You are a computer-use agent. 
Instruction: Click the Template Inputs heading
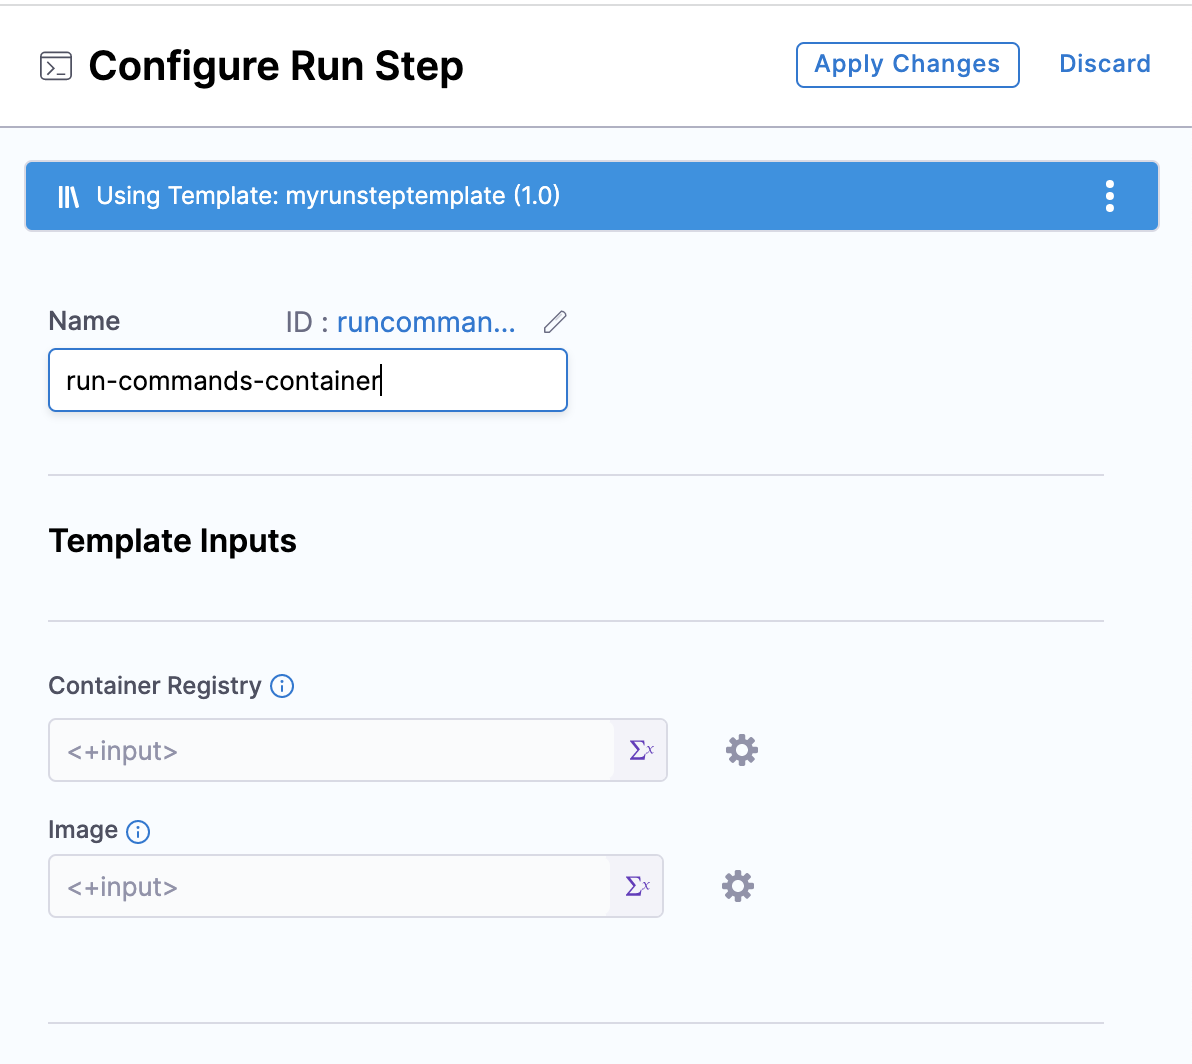point(172,541)
